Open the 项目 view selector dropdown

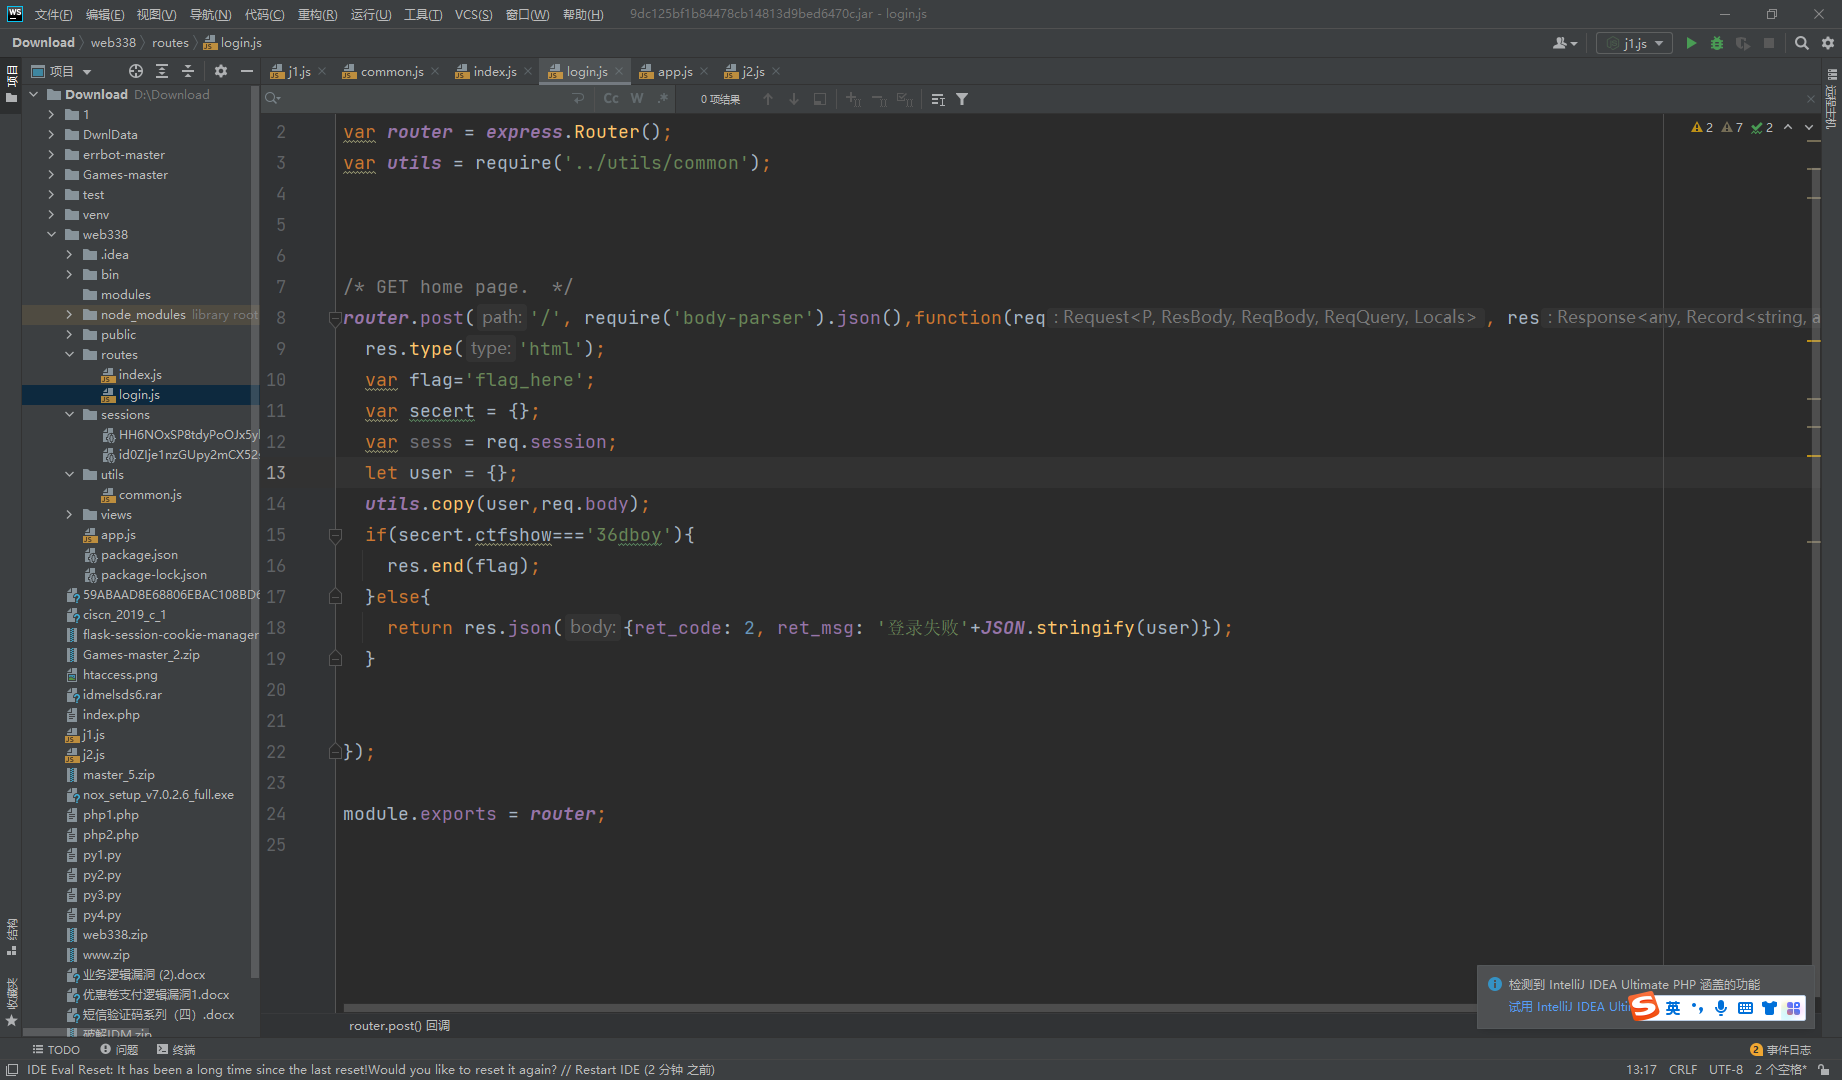coord(62,71)
